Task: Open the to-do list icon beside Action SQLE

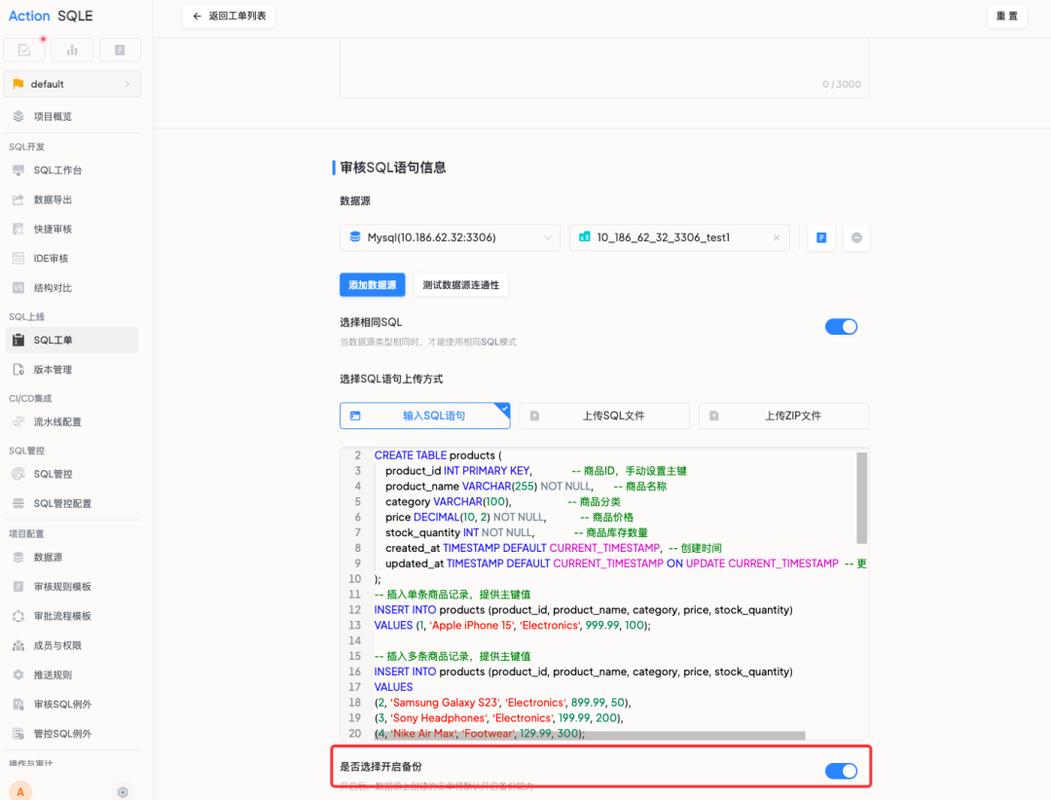Action: (x=22, y=49)
